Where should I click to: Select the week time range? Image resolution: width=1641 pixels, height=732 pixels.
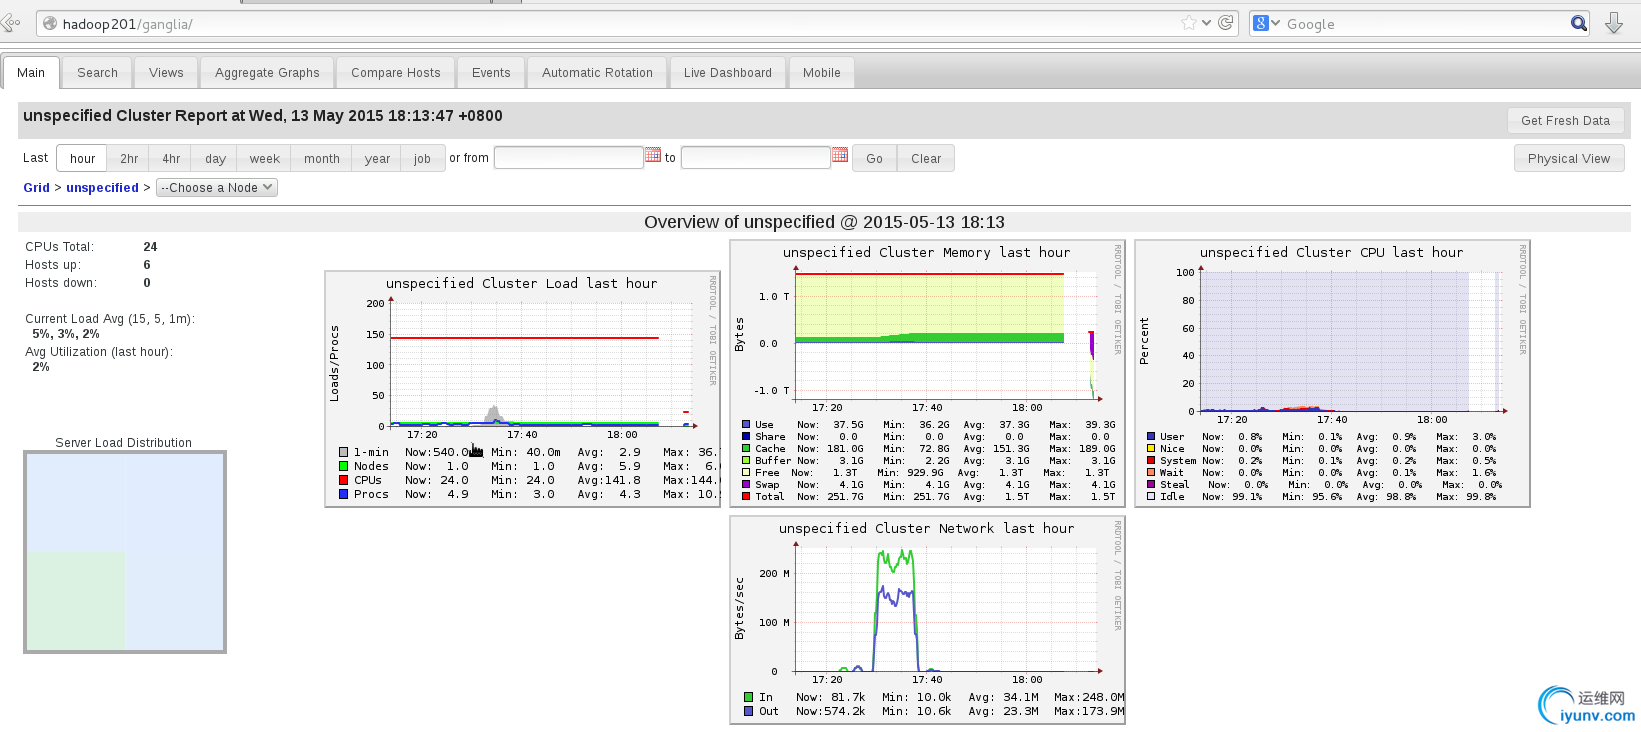click(264, 158)
